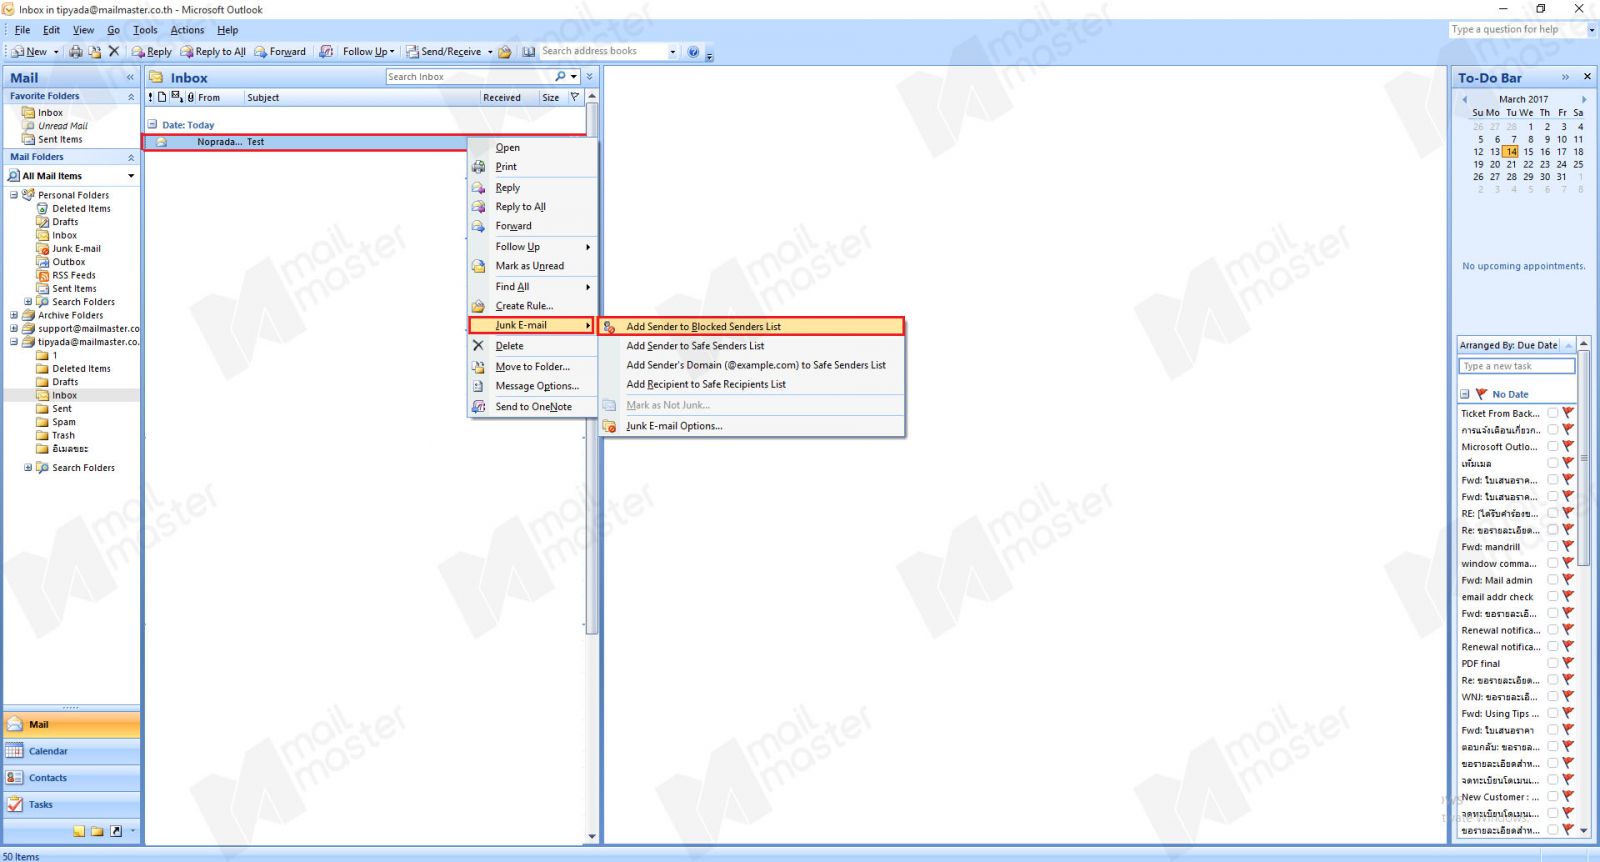Go to previous month in calendar

(1465, 99)
